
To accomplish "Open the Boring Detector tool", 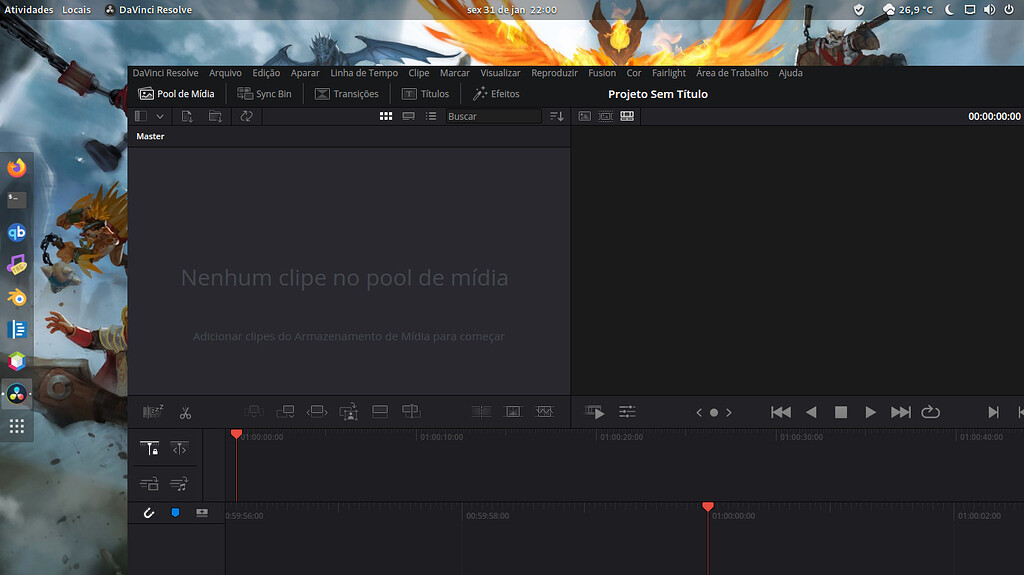I will coord(153,412).
